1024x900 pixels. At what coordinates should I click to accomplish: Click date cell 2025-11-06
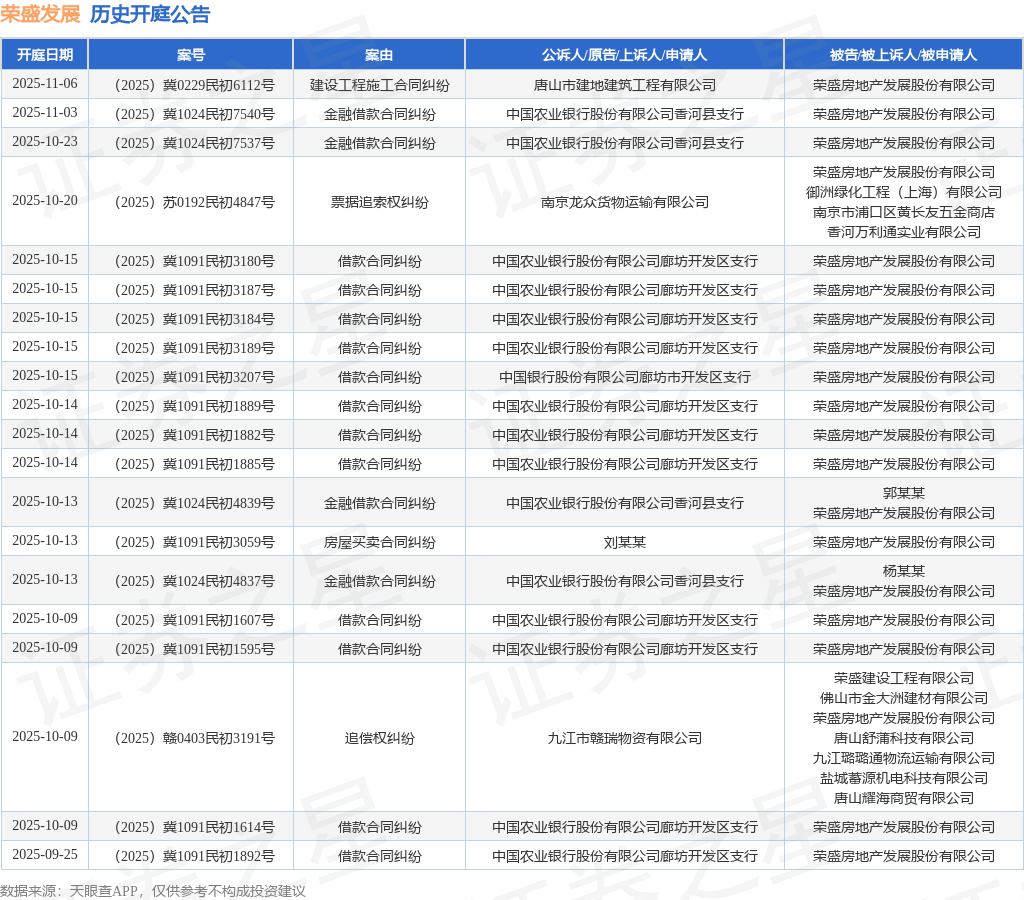[44, 84]
